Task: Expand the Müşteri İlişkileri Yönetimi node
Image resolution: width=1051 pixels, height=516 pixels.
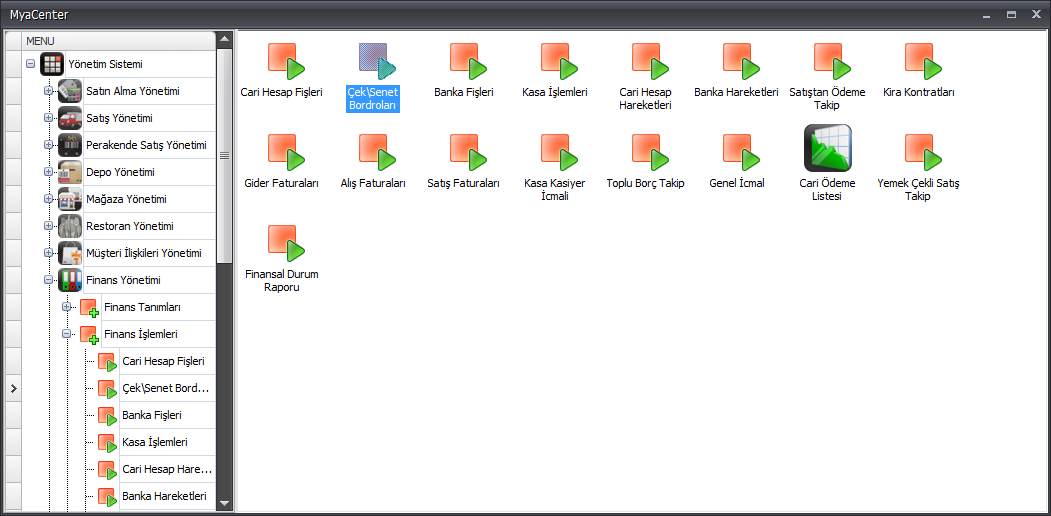Action: (48, 253)
